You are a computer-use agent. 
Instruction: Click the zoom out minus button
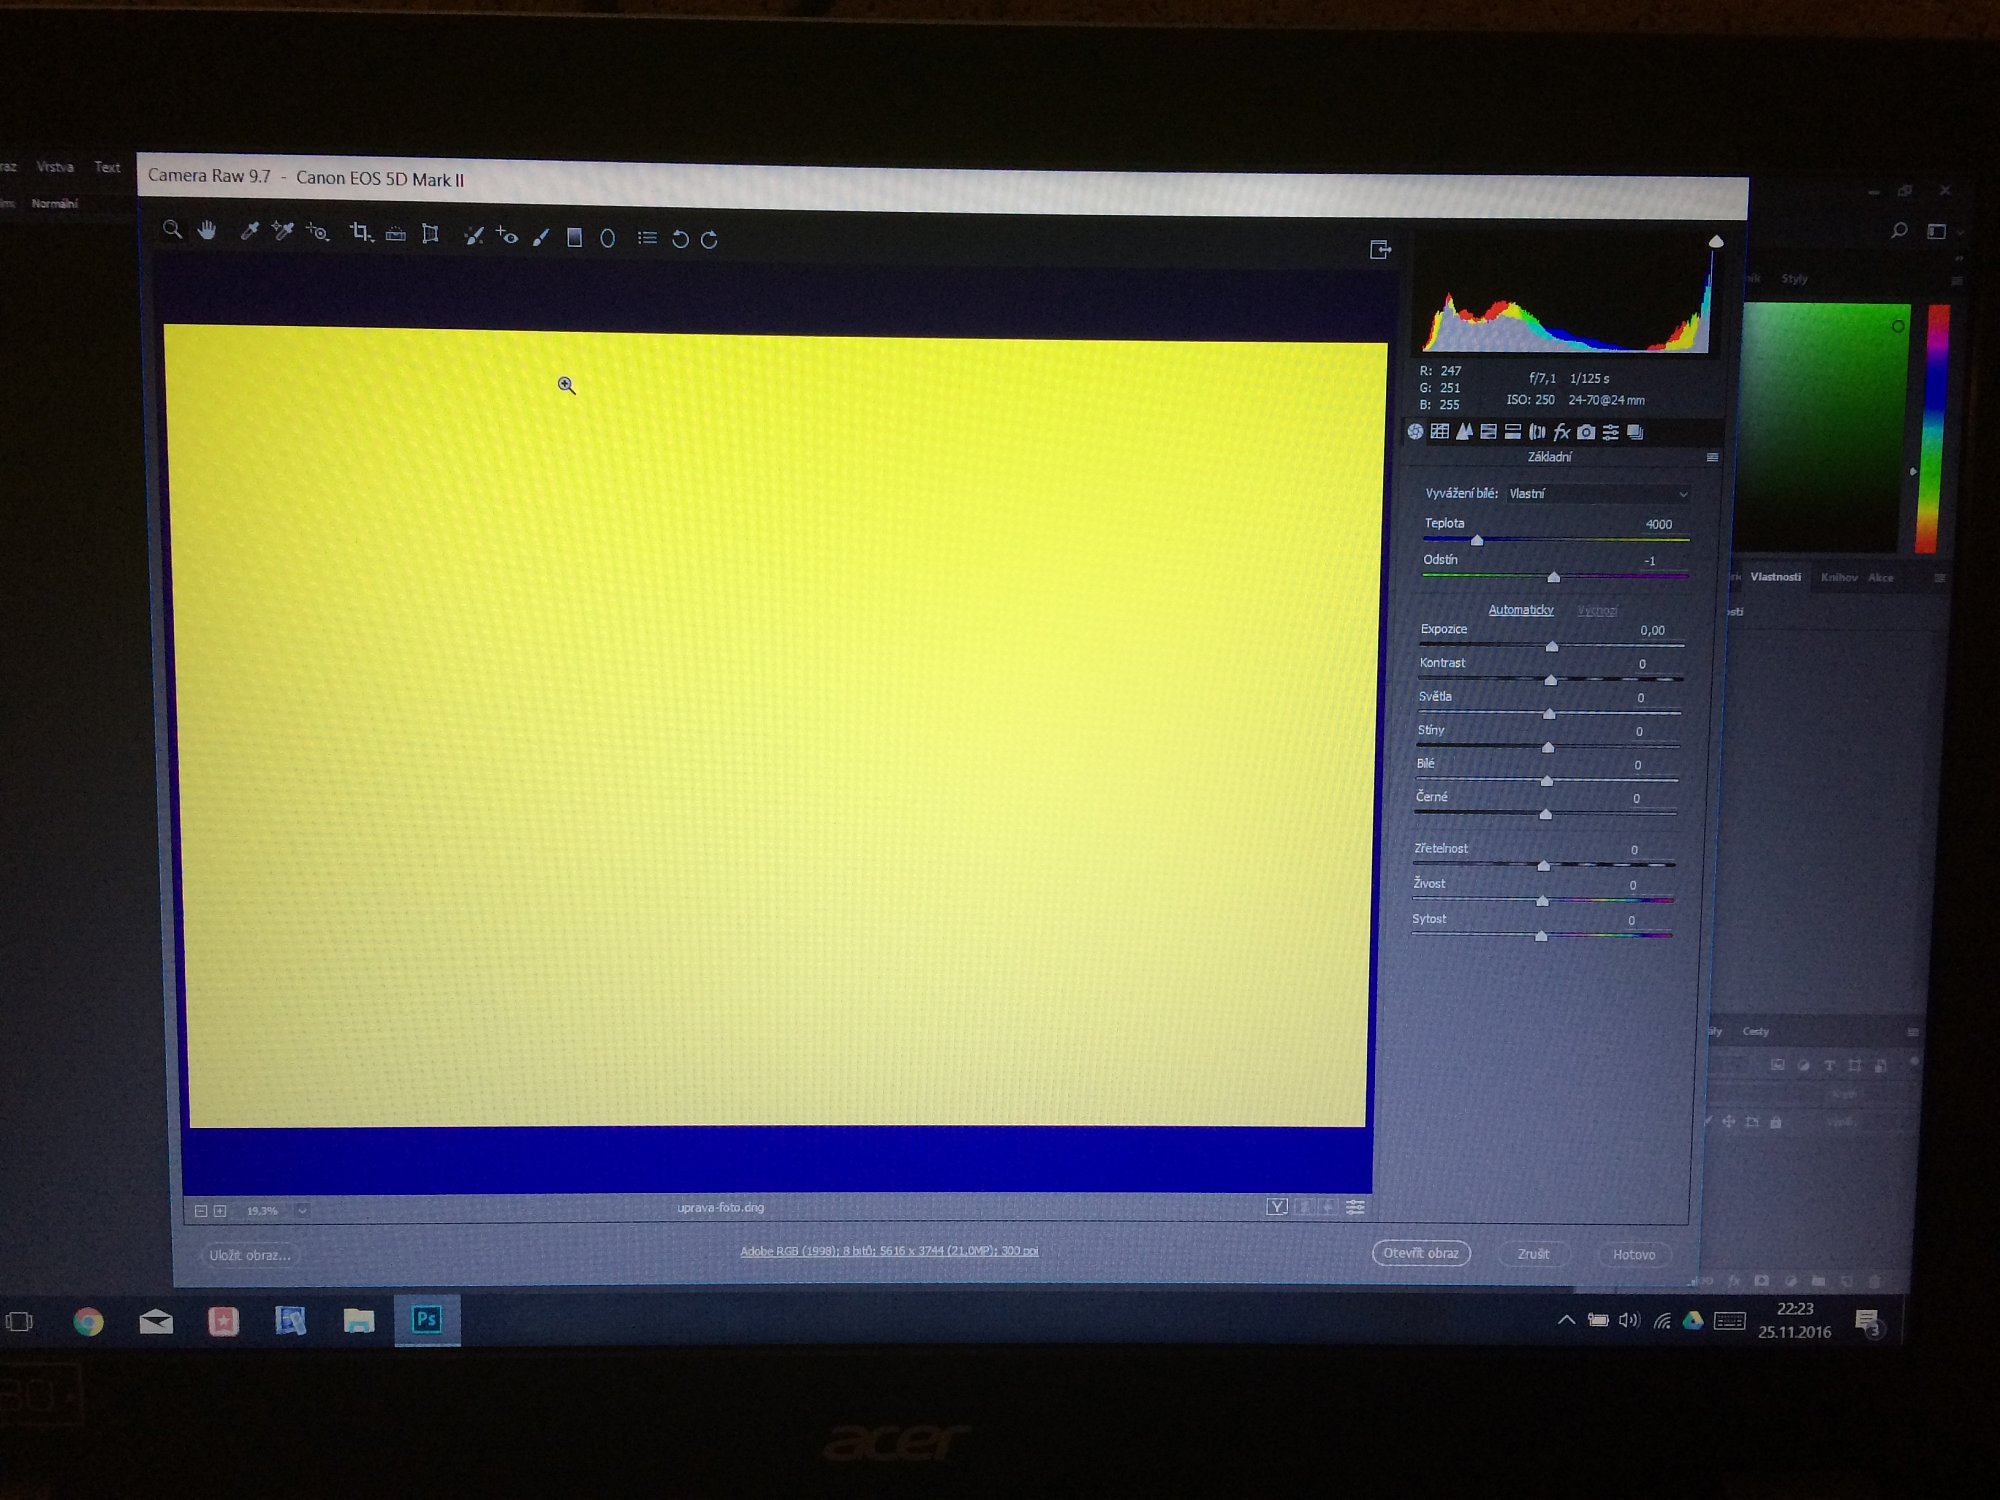200,1211
